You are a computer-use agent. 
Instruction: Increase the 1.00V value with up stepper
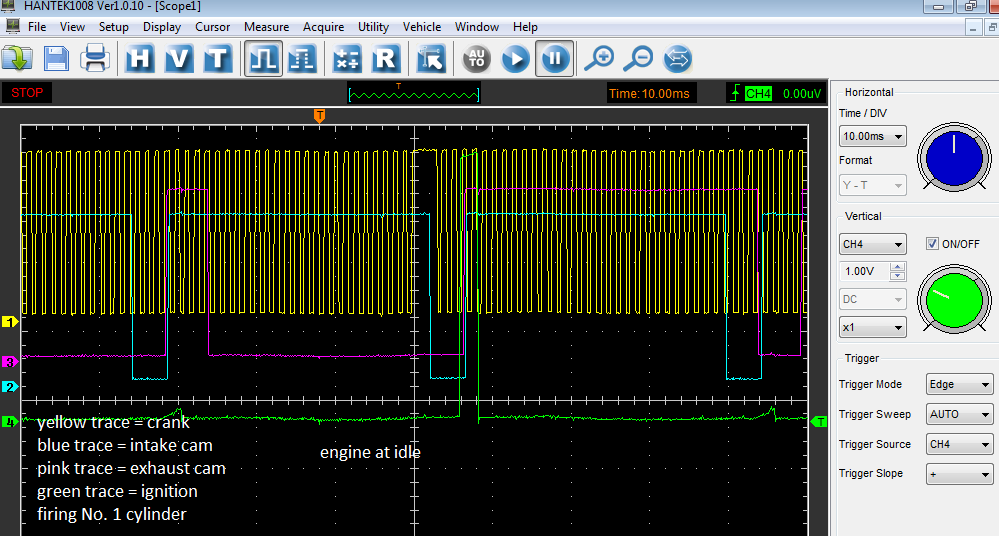897,267
